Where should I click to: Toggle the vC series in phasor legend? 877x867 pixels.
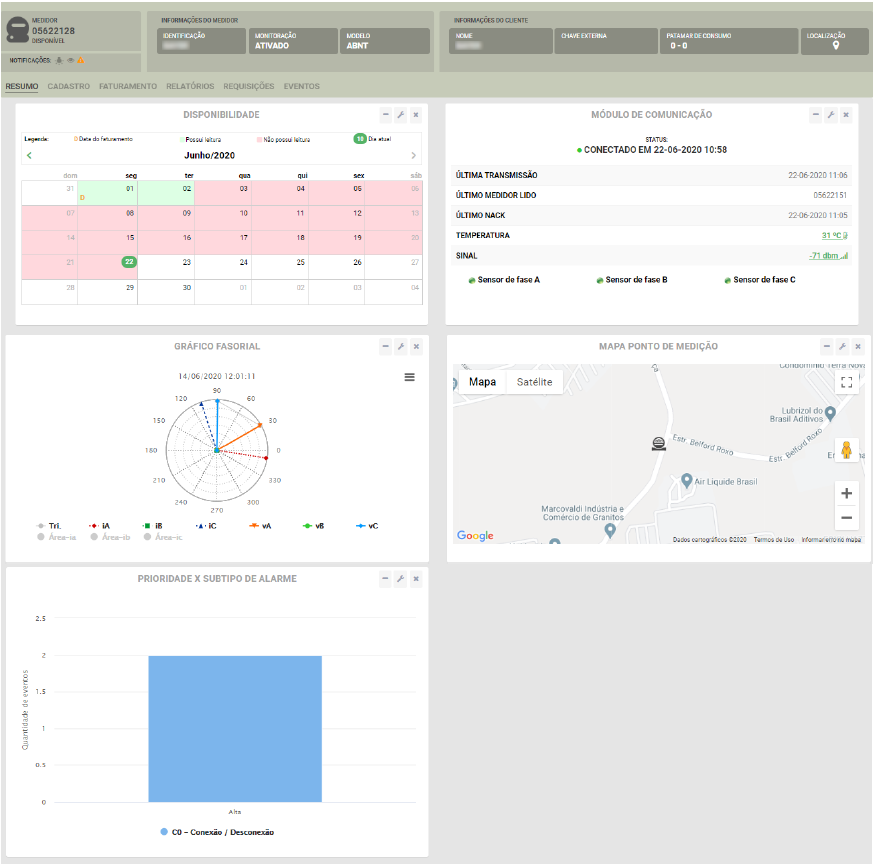click(367, 525)
